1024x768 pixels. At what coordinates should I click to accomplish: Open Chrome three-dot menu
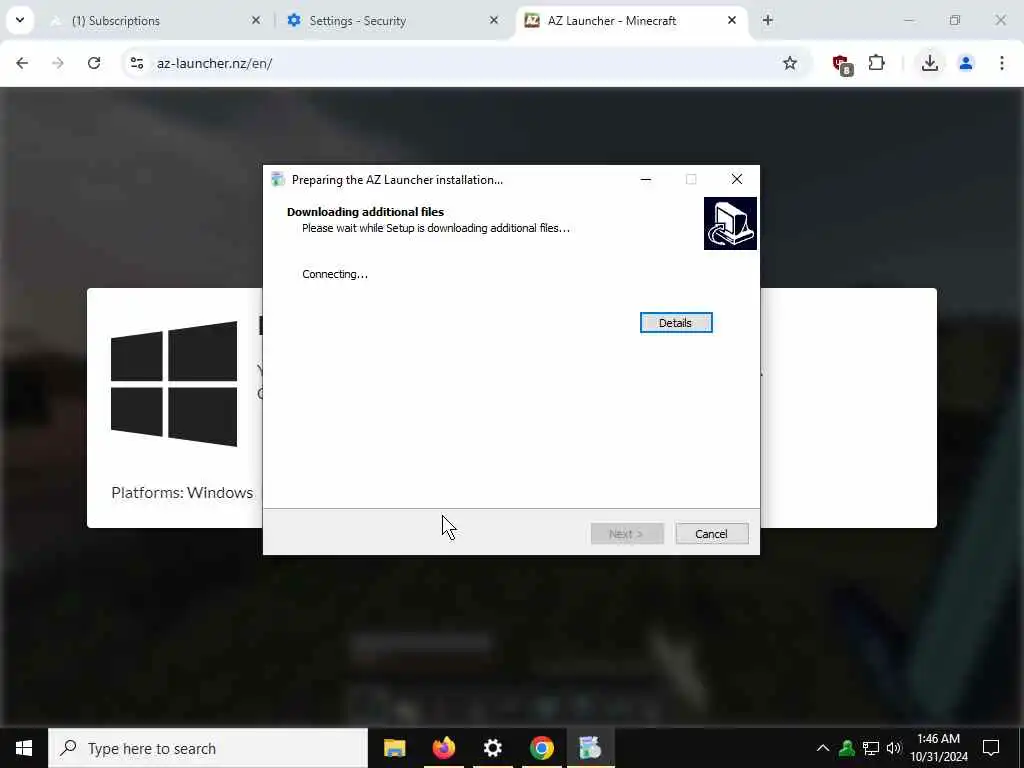tap(1002, 63)
